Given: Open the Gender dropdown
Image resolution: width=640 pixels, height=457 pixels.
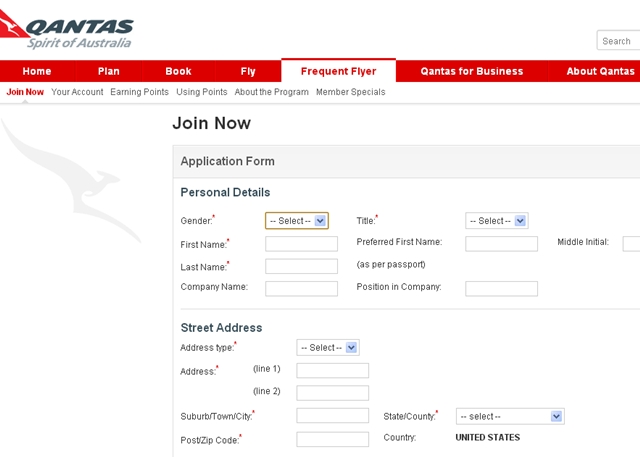Looking at the screenshot, I should (x=297, y=221).
